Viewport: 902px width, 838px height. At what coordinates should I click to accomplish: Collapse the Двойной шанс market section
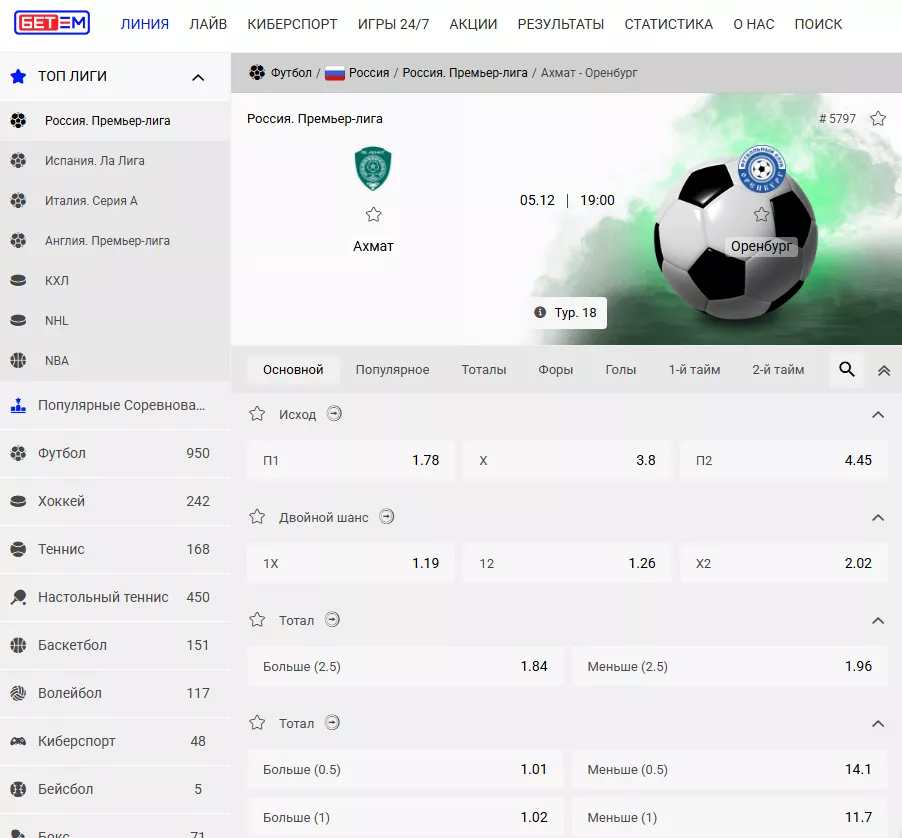click(x=878, y=517)
